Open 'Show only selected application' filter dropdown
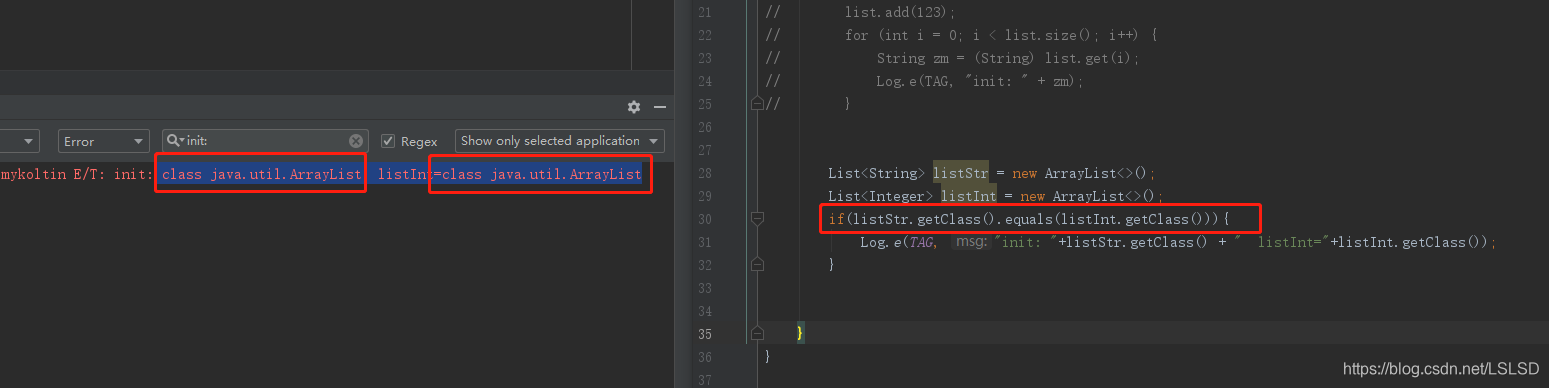This screenshot has height=388, width=1549. [x=559, y=141]
